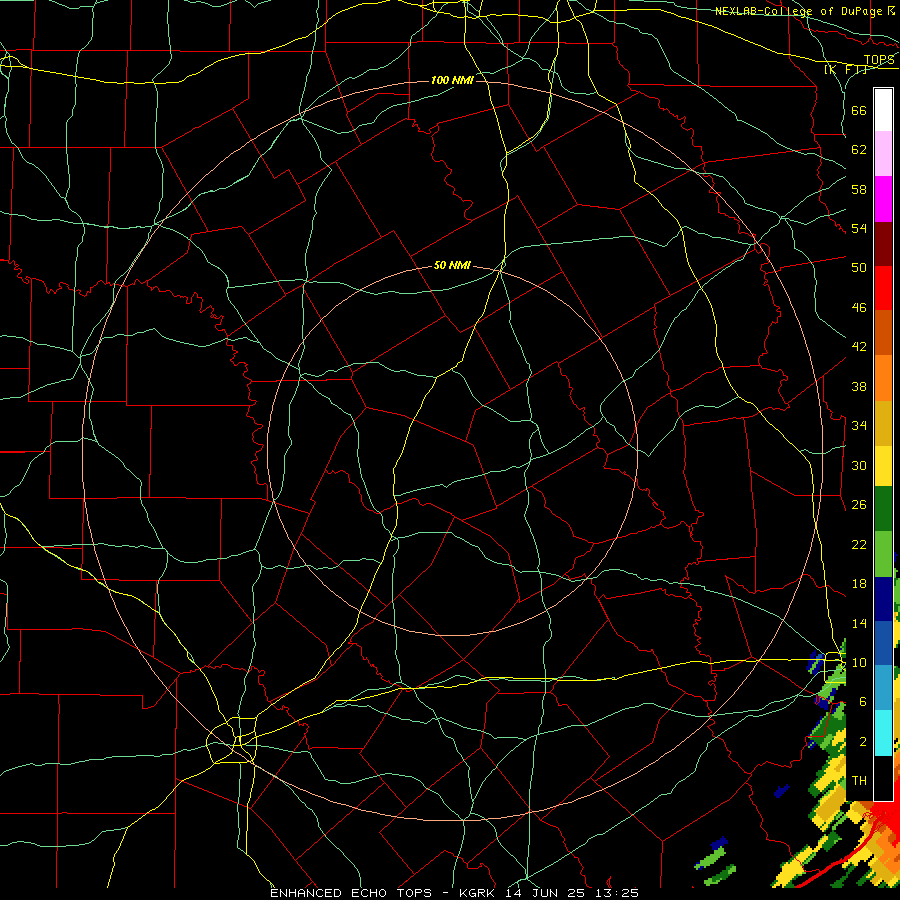Click the cyan legend swatch
Viewport: 900px width, 900px height.
point(883,733)
